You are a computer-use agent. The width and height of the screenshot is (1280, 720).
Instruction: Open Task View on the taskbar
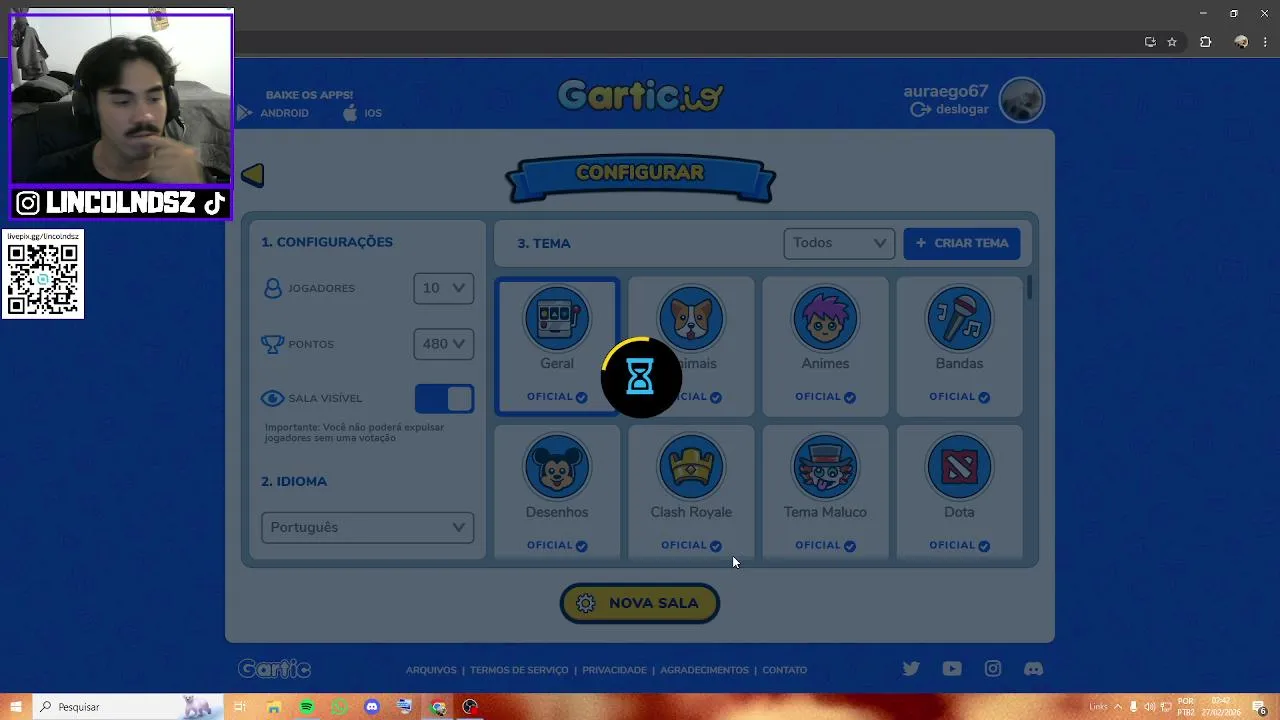240,707
